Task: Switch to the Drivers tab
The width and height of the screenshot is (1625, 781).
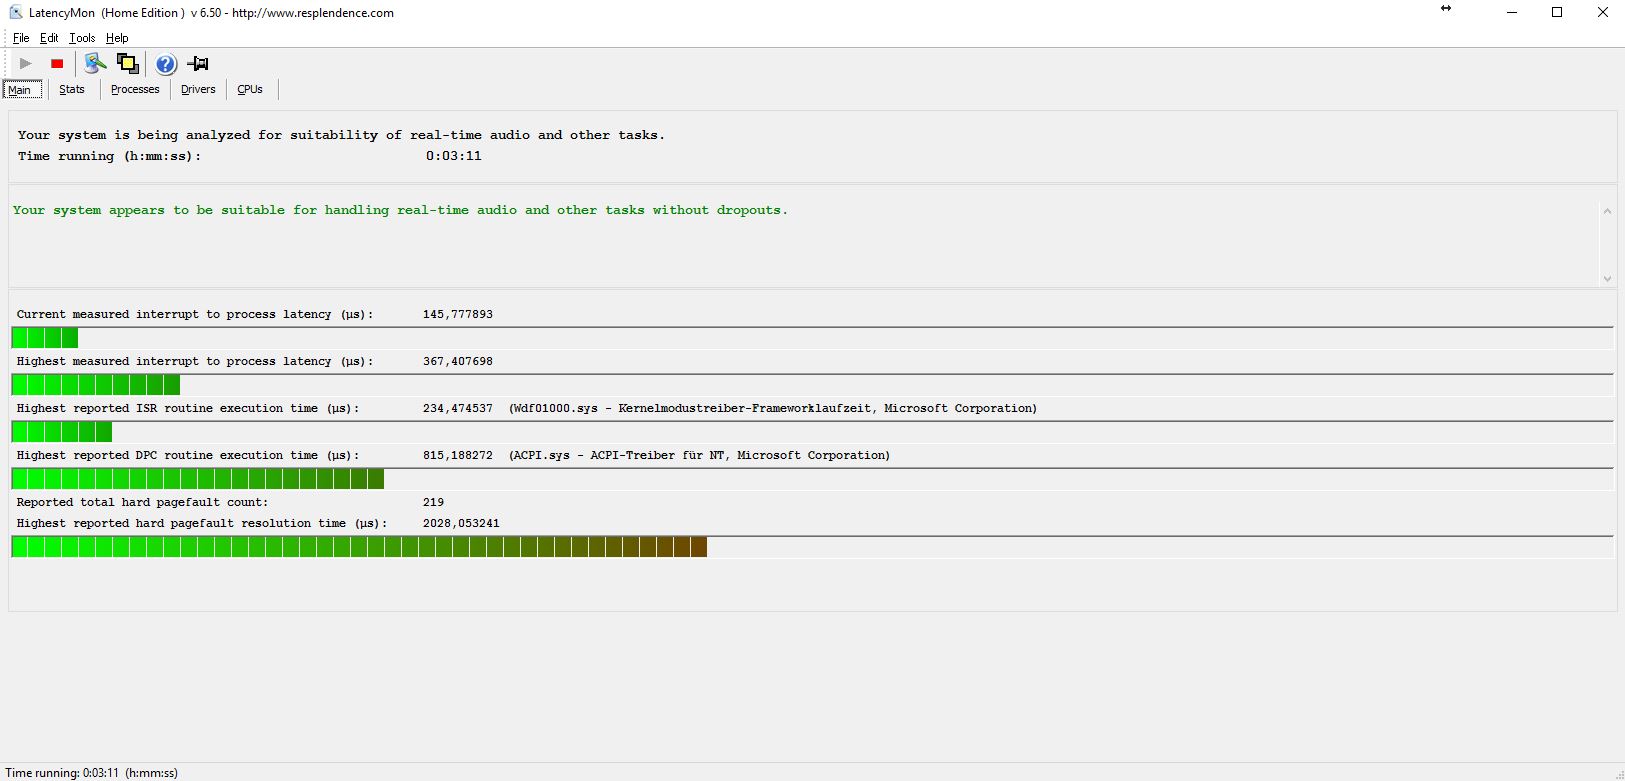Action: coord(198,89)
